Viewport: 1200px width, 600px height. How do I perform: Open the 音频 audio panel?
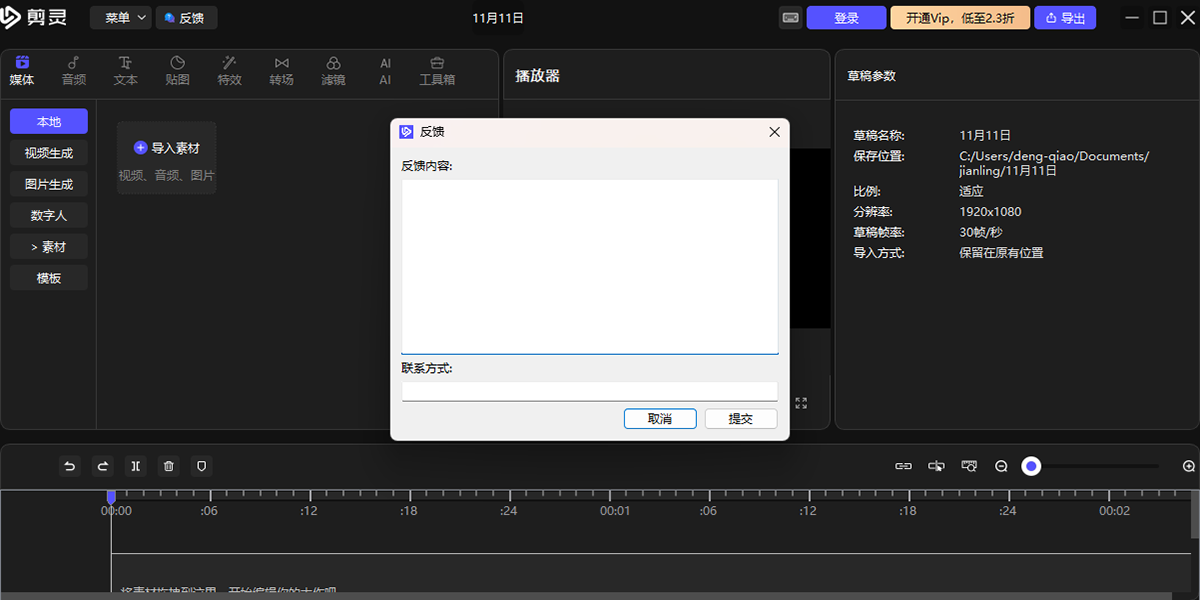[x=73, y=70]
